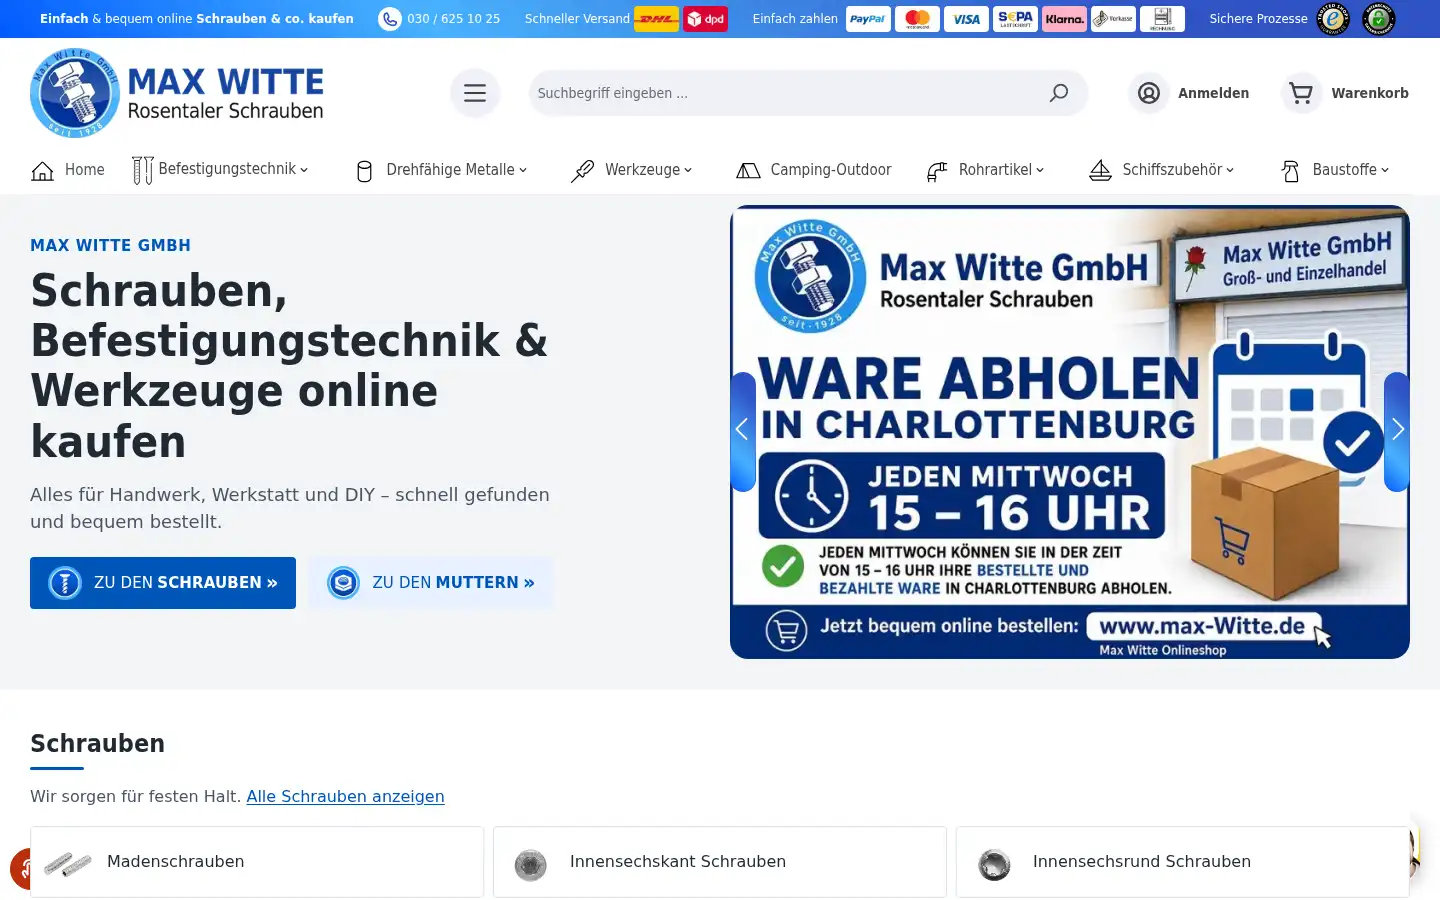Click the Max Witte round bolt logo
This screenshot has height=900, width=1440.
tap(75, 93)
